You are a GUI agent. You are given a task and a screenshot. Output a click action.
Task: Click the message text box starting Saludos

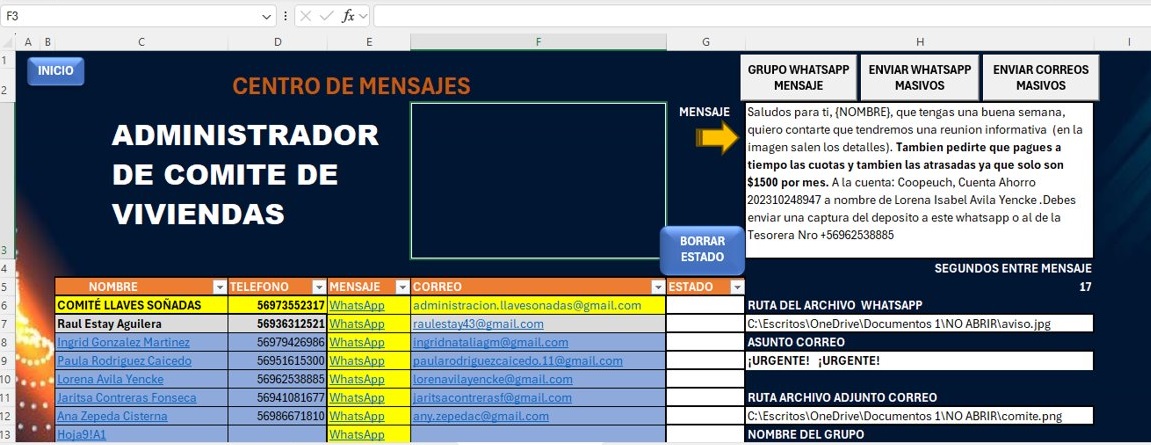coord(919,180)
